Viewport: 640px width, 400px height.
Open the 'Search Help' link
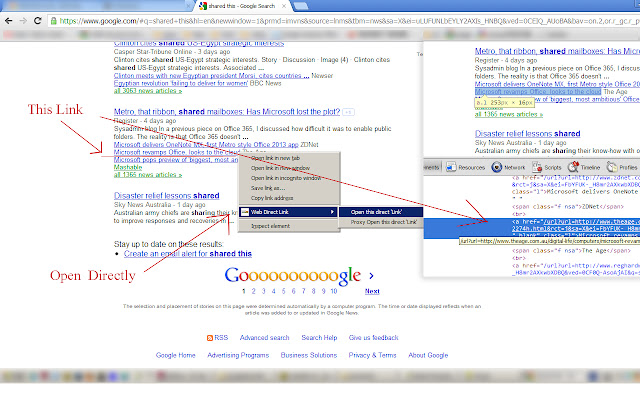[319, 338]
